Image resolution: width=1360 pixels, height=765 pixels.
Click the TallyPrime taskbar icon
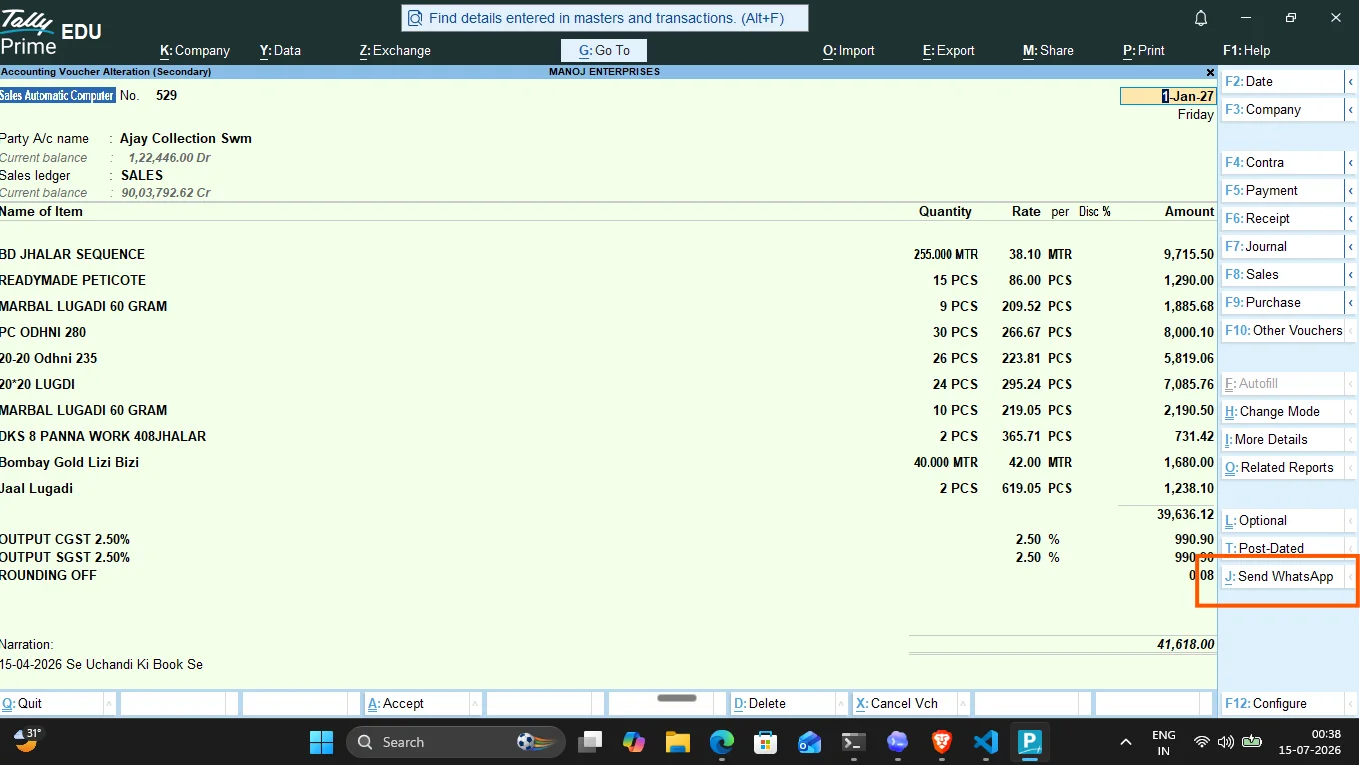point(1029,742)
